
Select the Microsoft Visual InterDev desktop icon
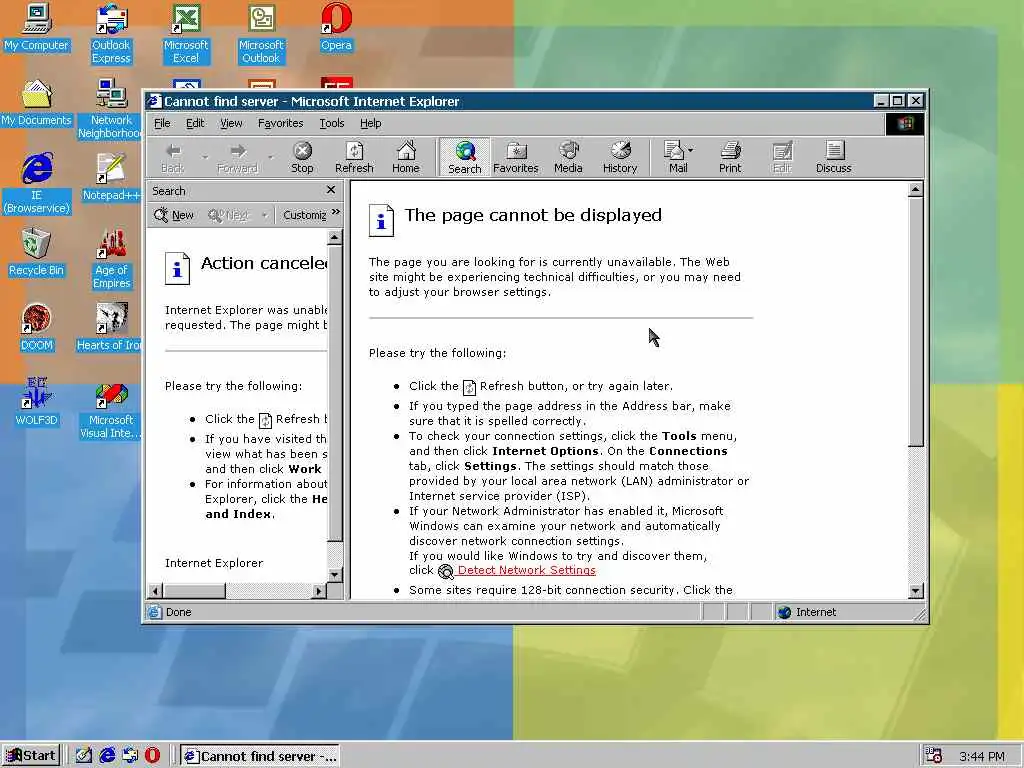(x=110, y=412)
